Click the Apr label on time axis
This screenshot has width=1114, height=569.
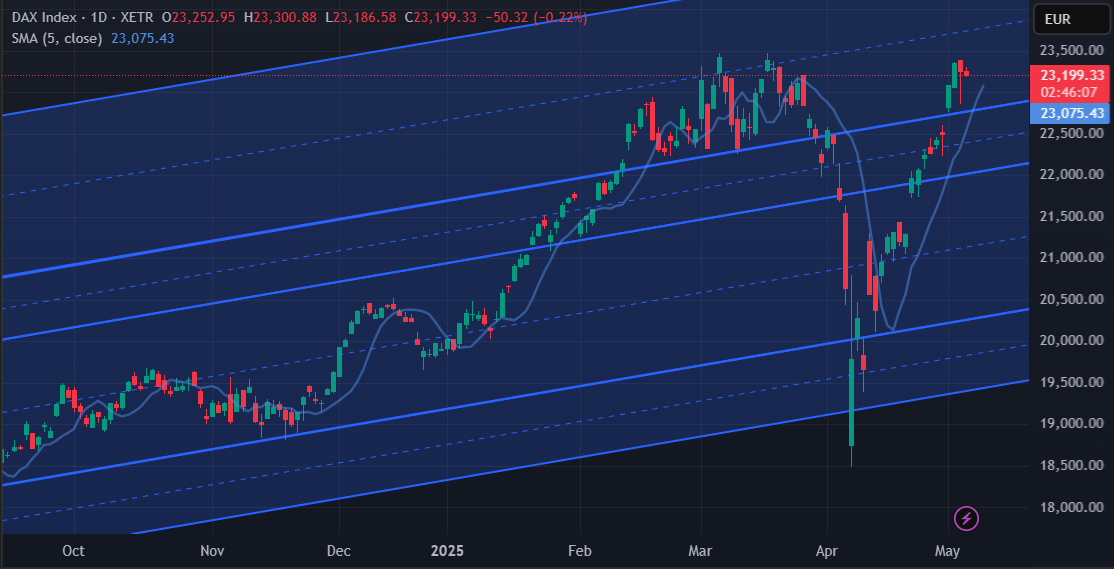[827, 551]
